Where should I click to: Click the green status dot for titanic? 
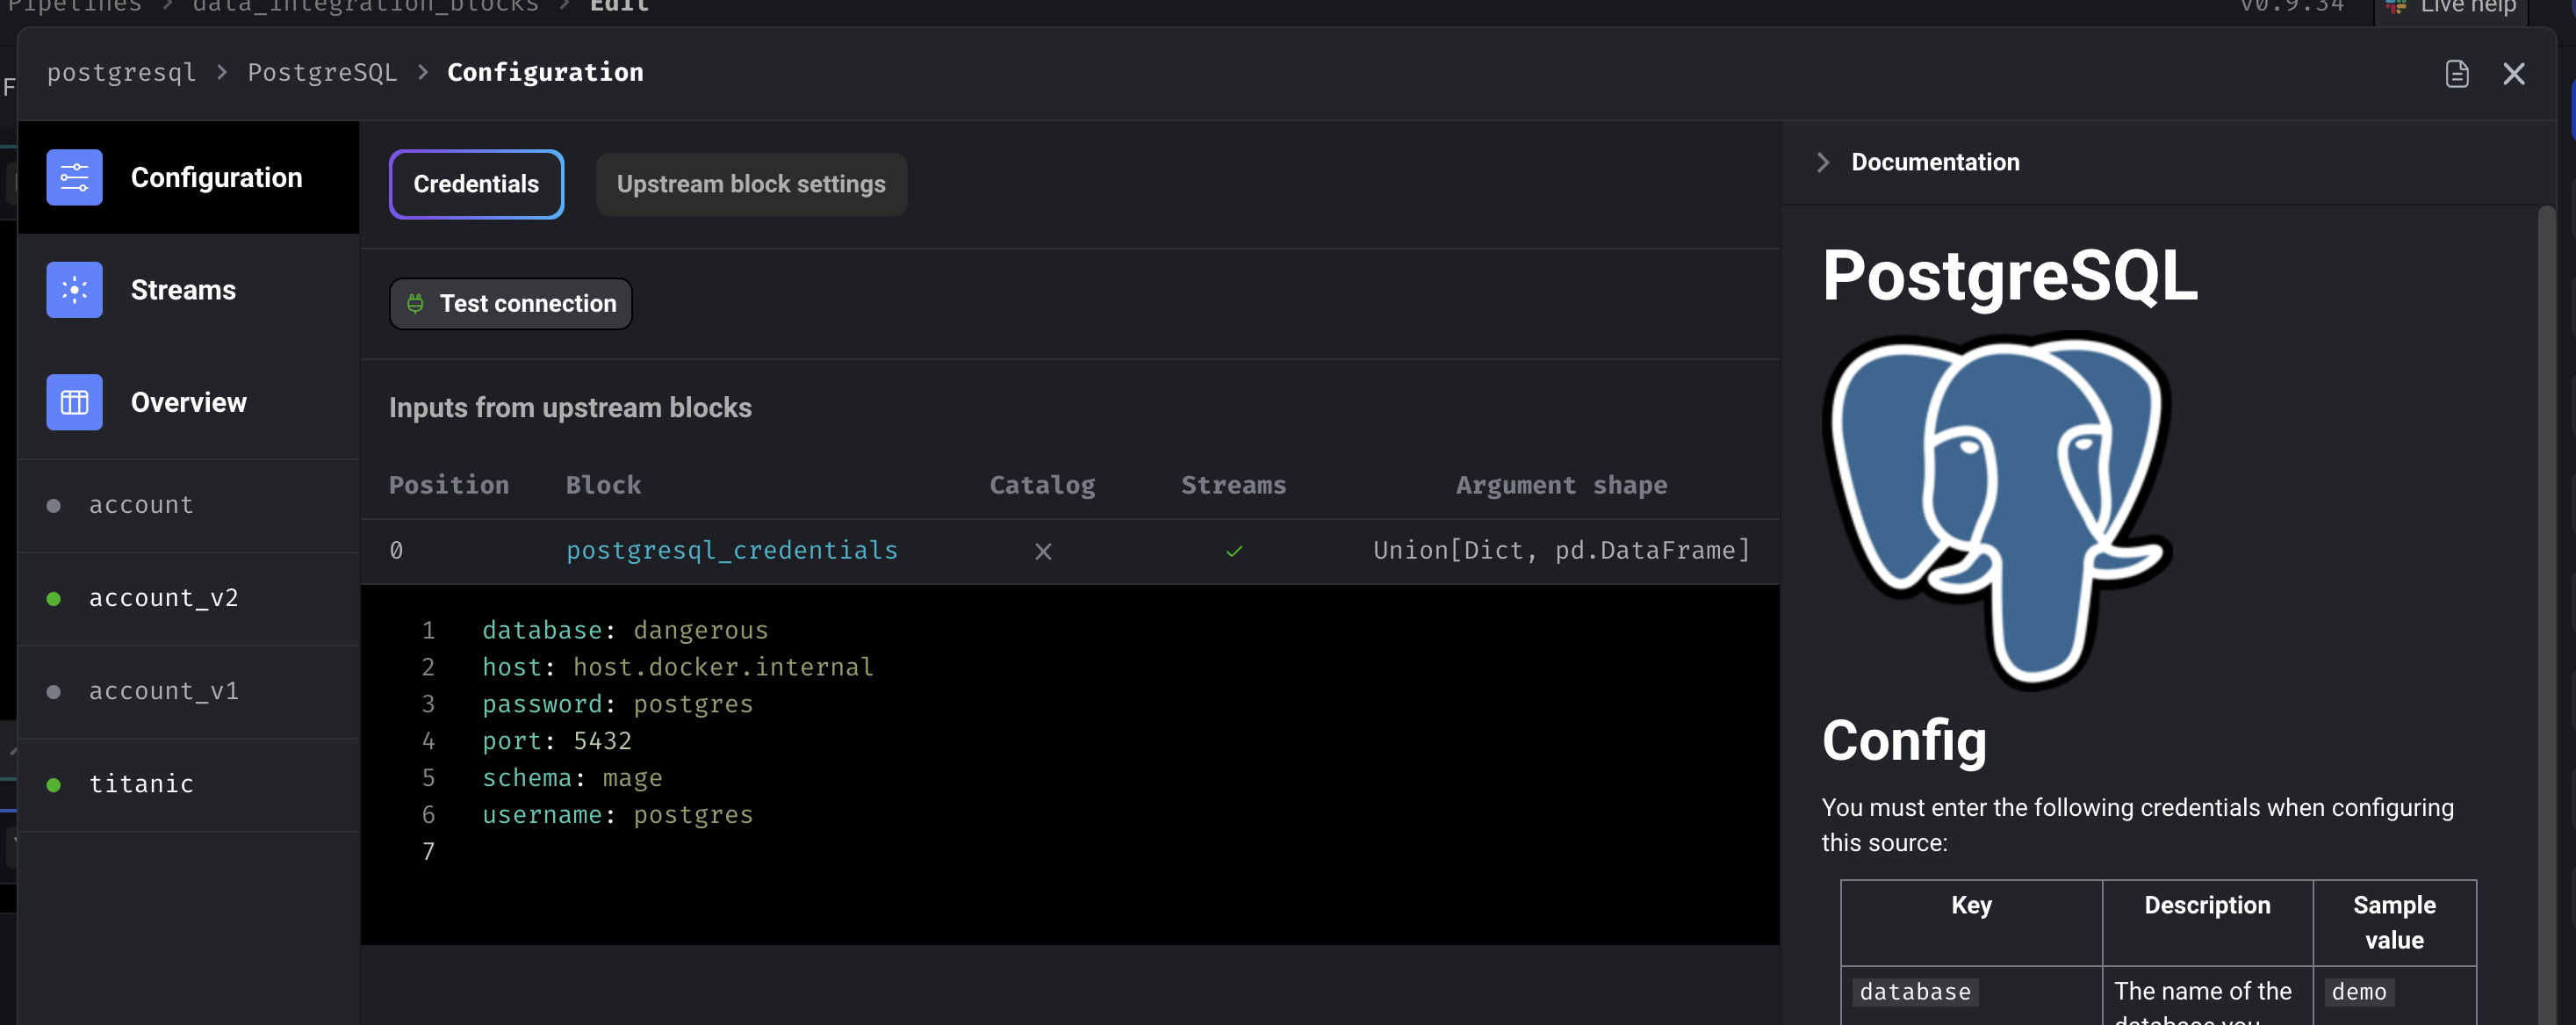click(54, 785)
